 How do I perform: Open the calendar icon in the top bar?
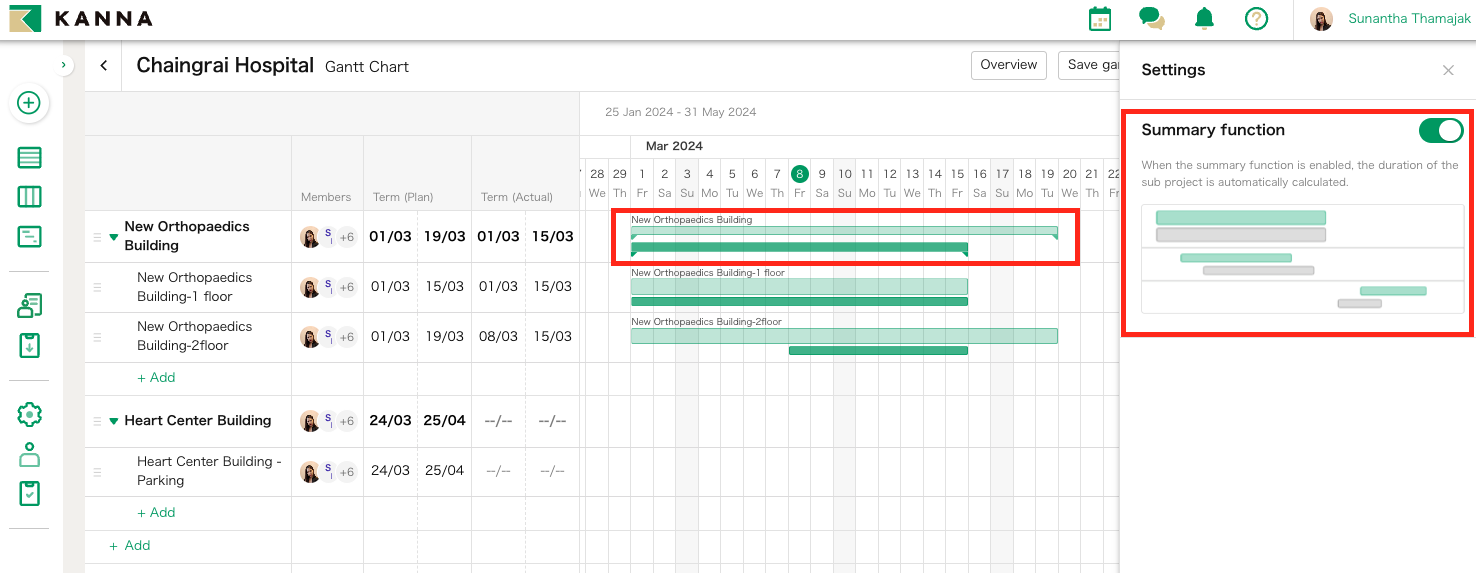point(1100,19)
